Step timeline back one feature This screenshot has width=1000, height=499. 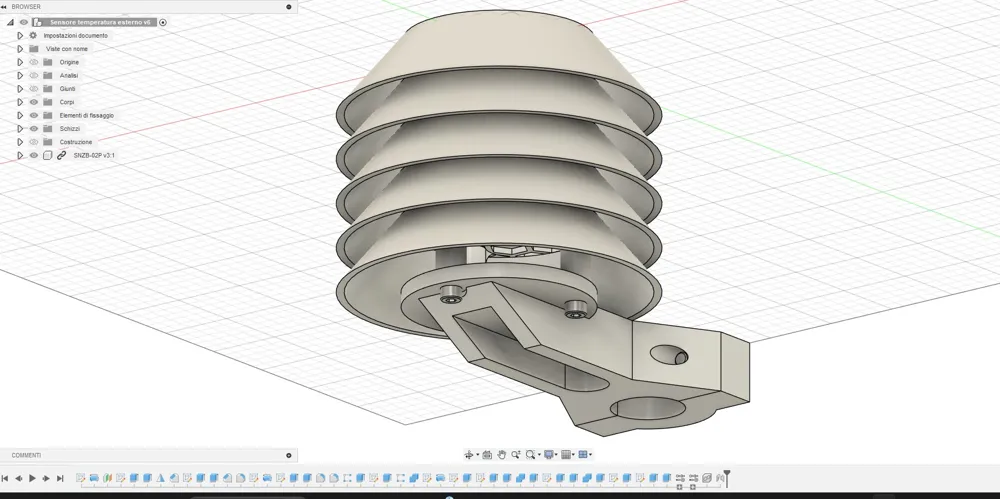(18, 478)
